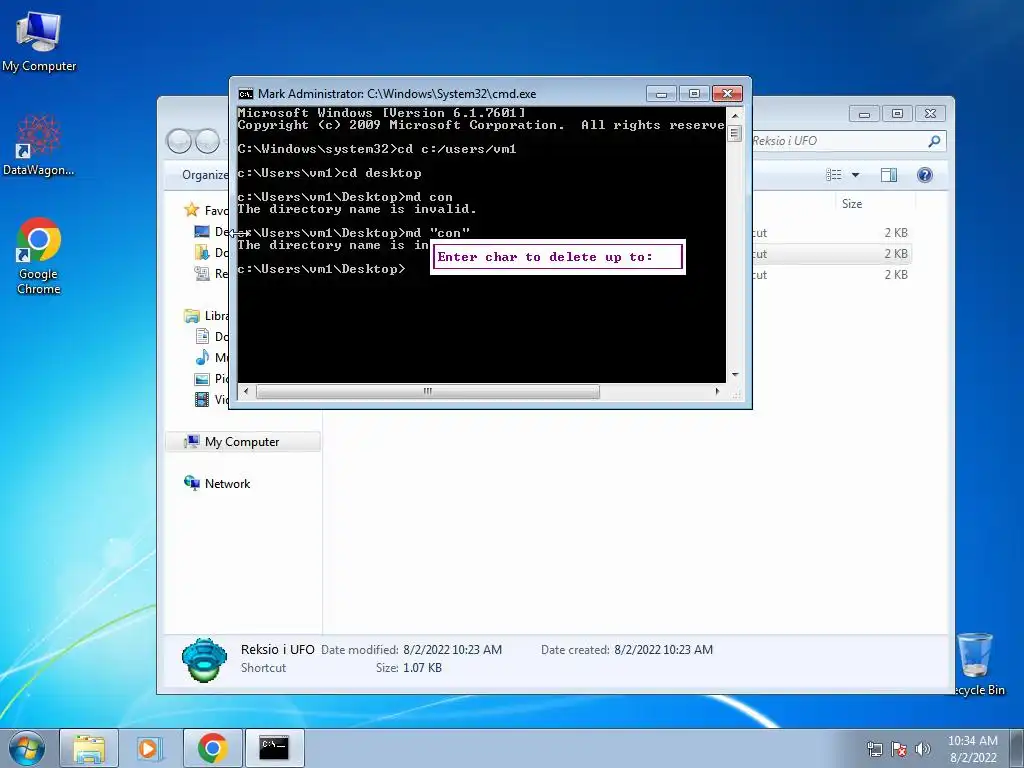Click the Show desktop button on taskbar
The width and height of the screenshot is (1024, 768).
(x=1017, y=748)
